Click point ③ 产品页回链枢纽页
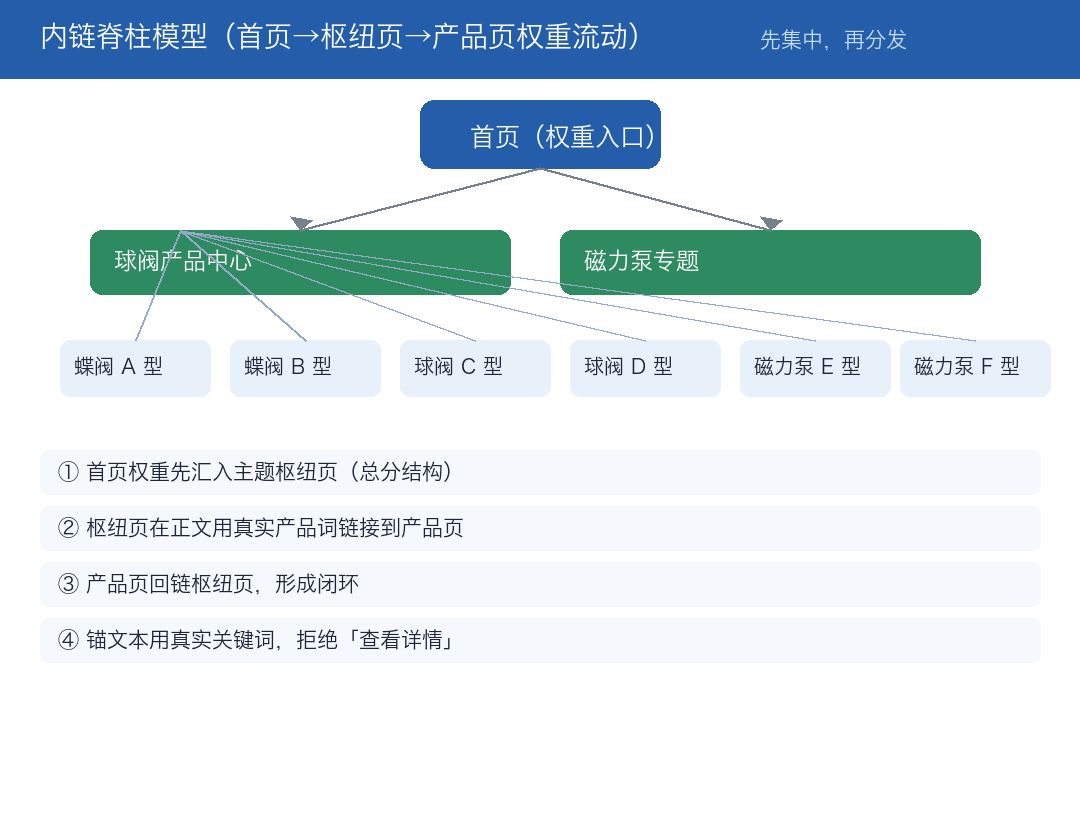The image size is (1080, 820). (x=540, y=585)
